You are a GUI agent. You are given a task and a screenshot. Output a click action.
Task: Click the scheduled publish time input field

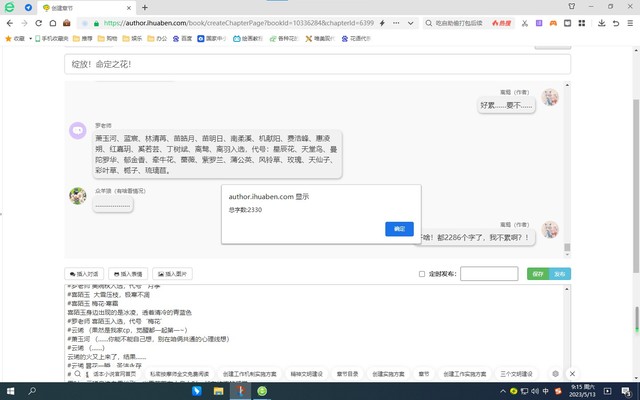488,273
